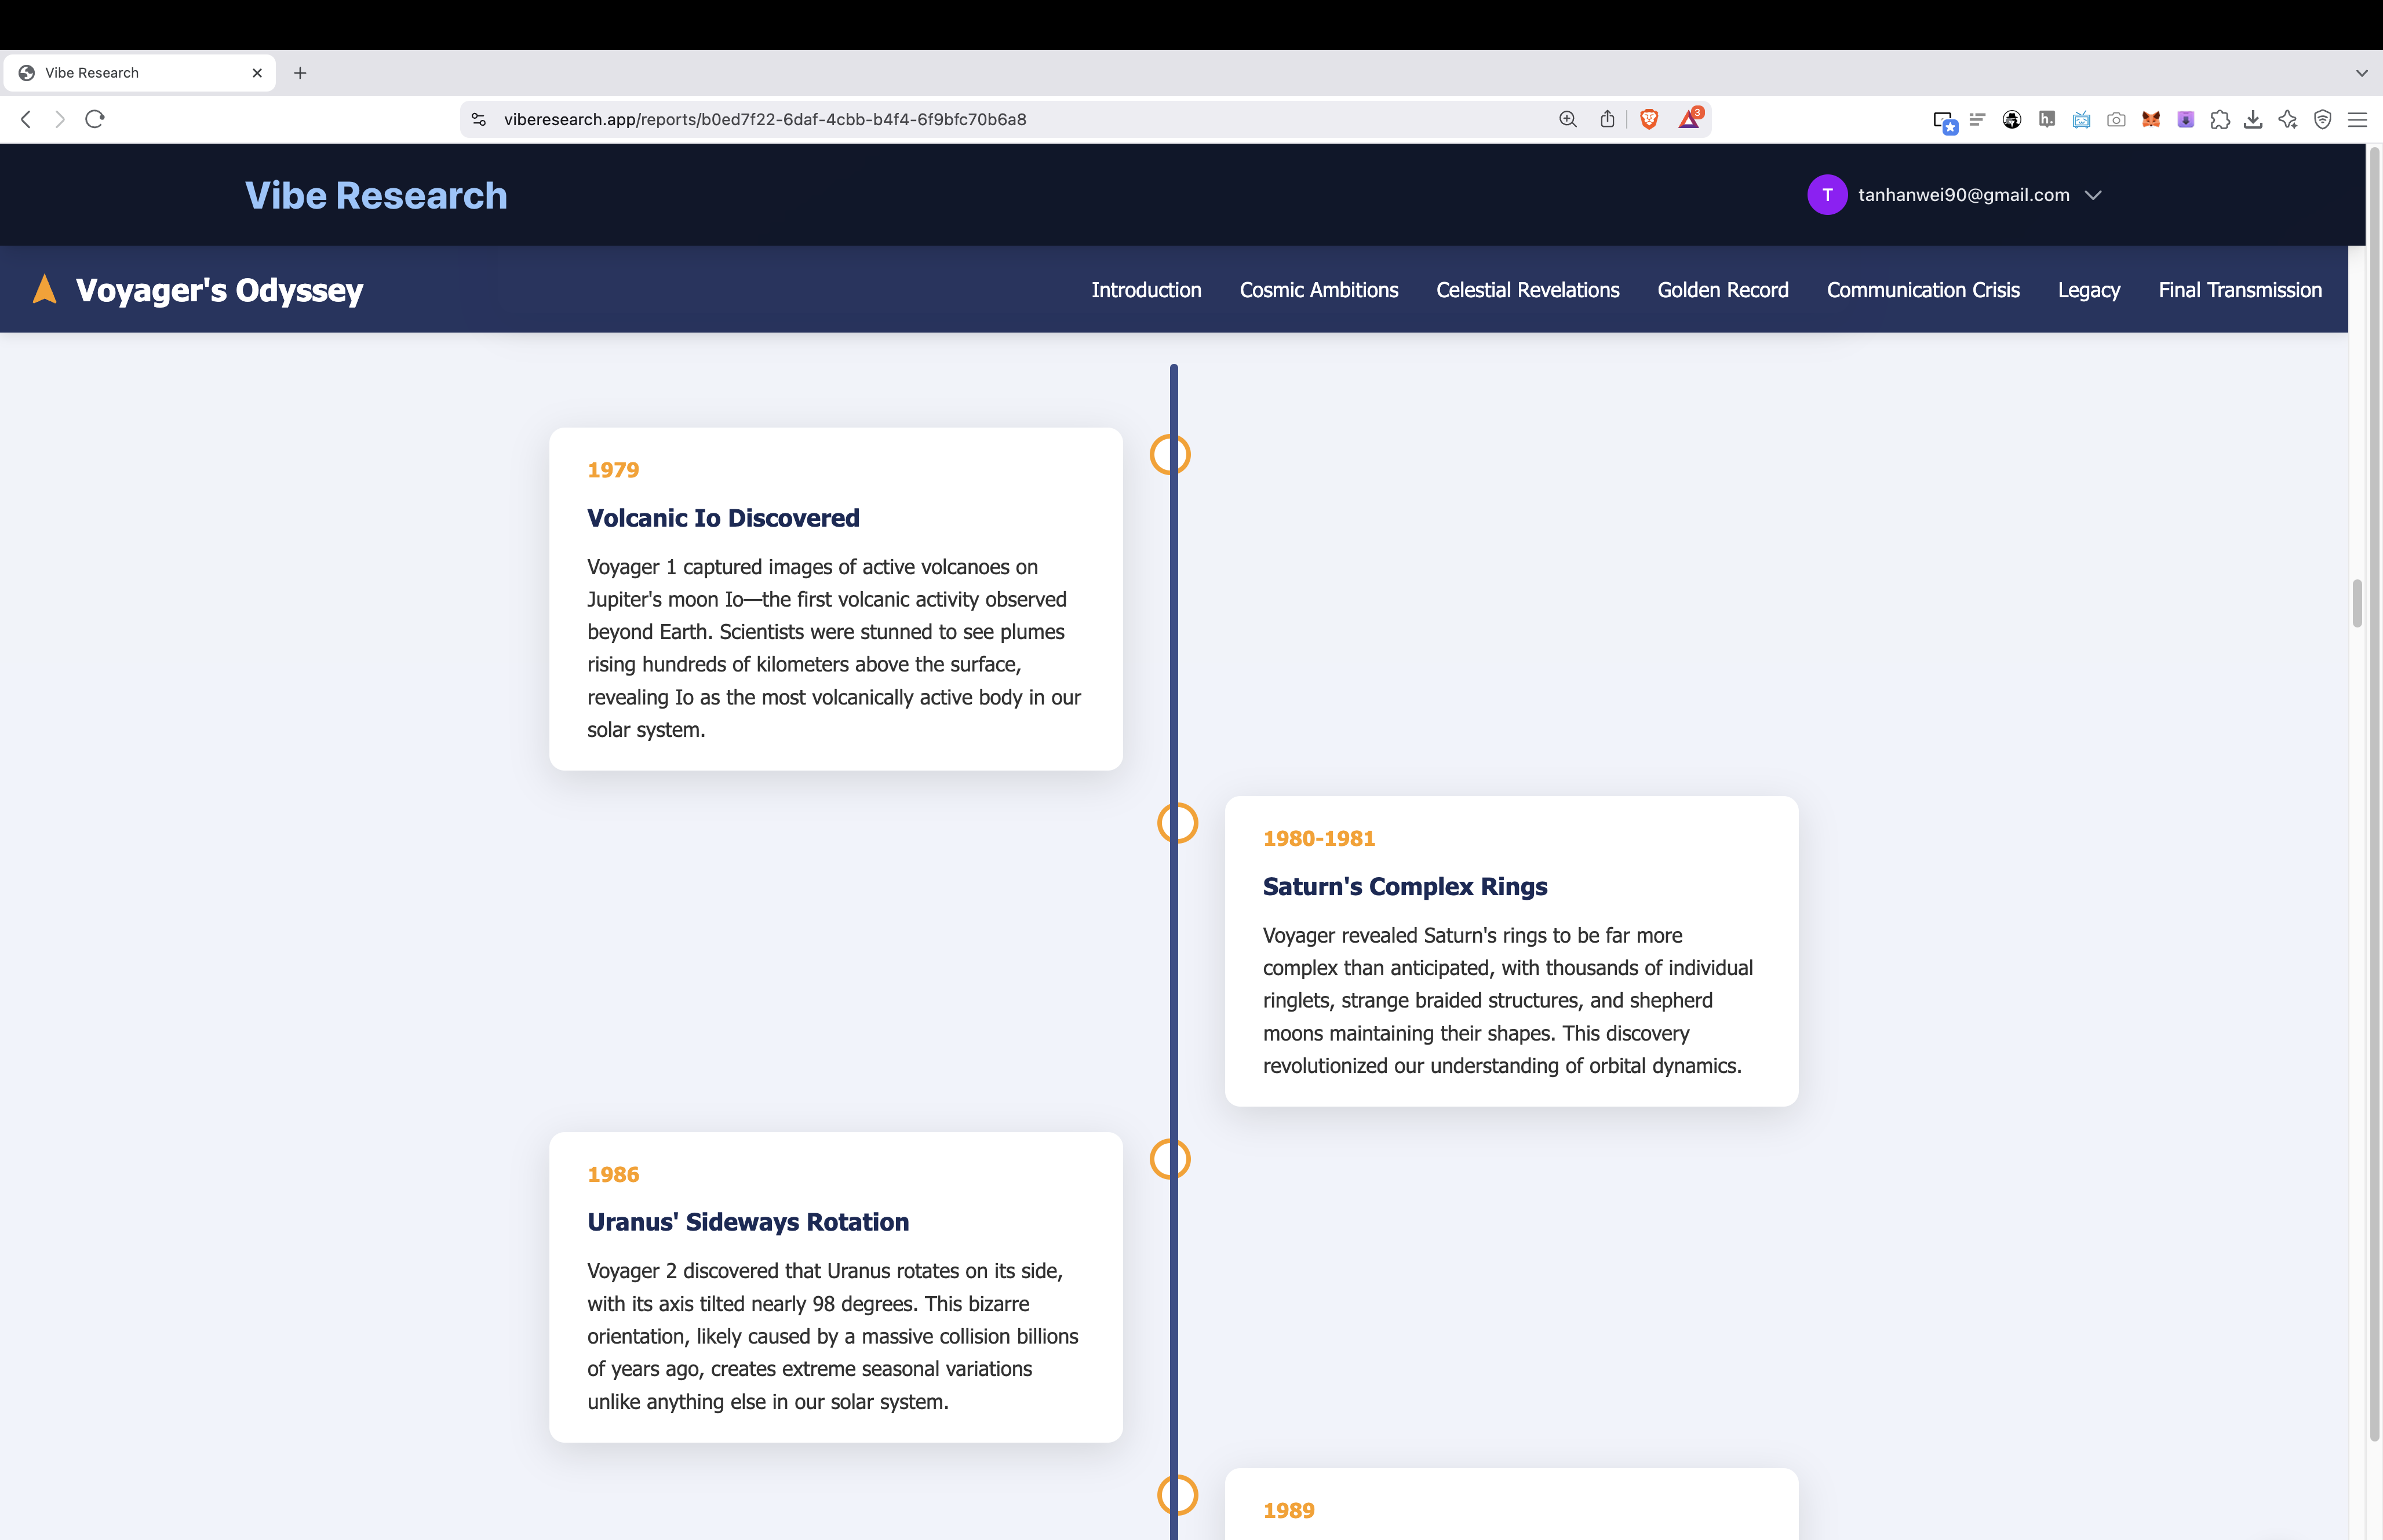
Task: Expand the tab search chevron
Action: click(2361, 73)
